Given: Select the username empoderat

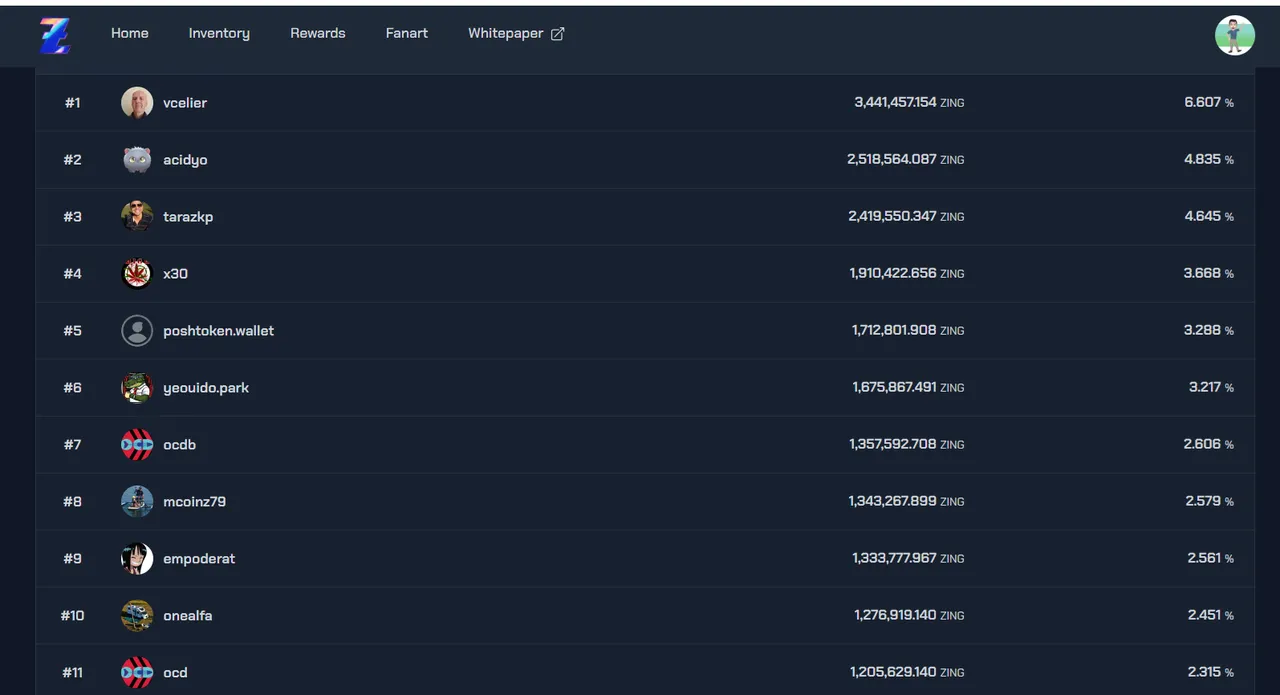Looking at the screenshot, I should (x=199, y=558).
